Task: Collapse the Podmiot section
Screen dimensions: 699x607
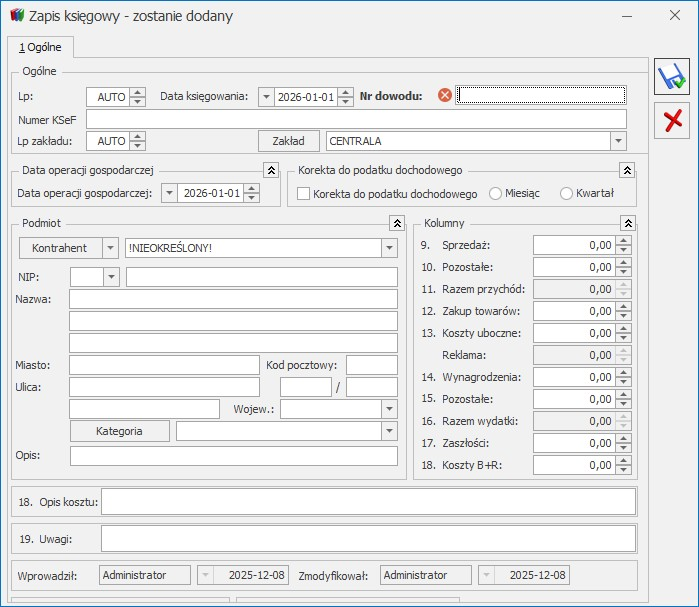Action: [x=397, y=223]
